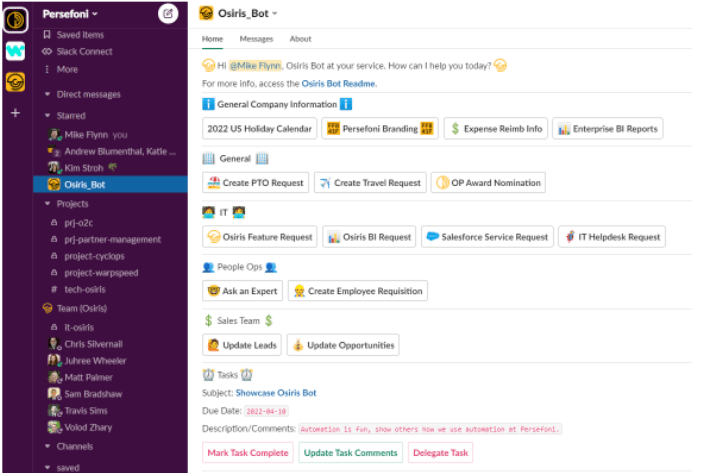Screen dimensions: 720x473
Task: Open the More sidebar options
Action: point(60,69)
